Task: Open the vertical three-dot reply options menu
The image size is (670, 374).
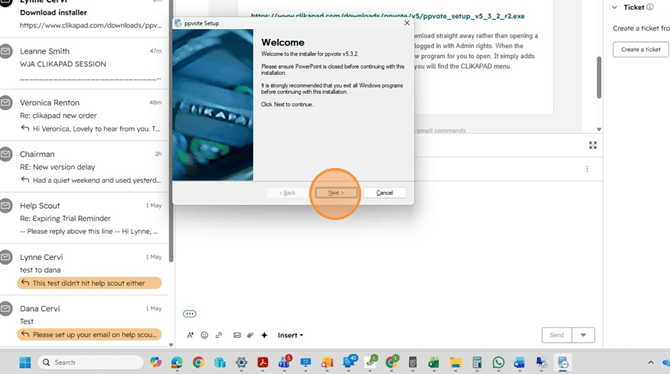Action: point(587,169)
